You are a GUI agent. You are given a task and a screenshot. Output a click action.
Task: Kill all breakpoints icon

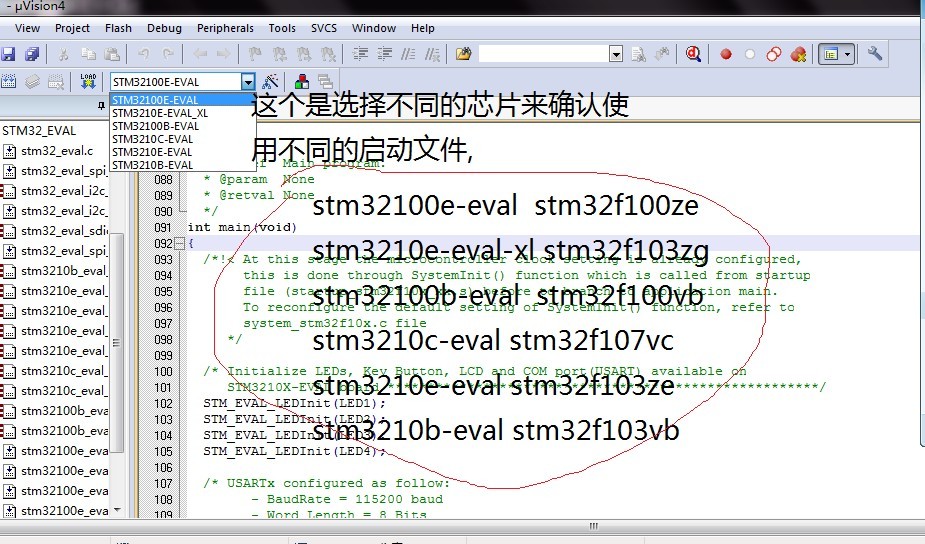click(x=798, y=54)
